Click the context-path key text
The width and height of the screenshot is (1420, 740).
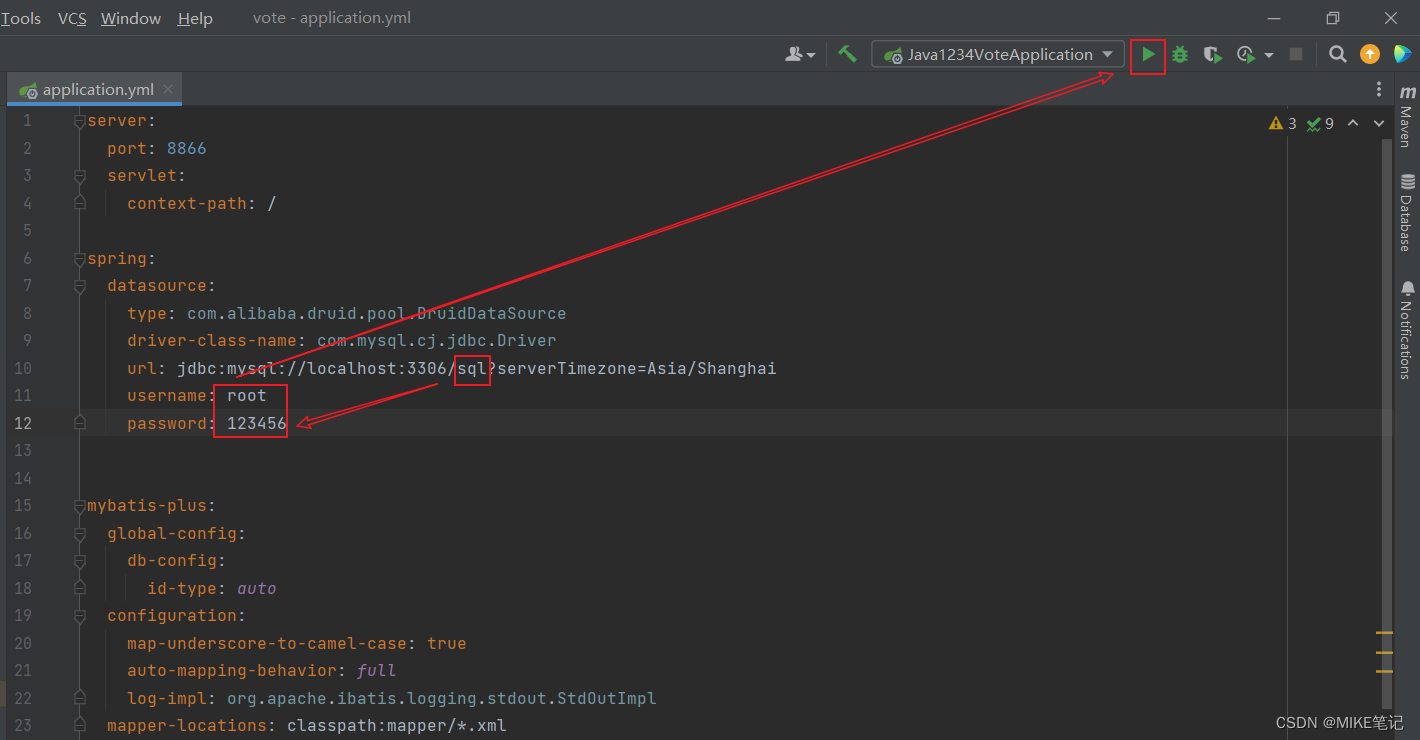[187, 203]
